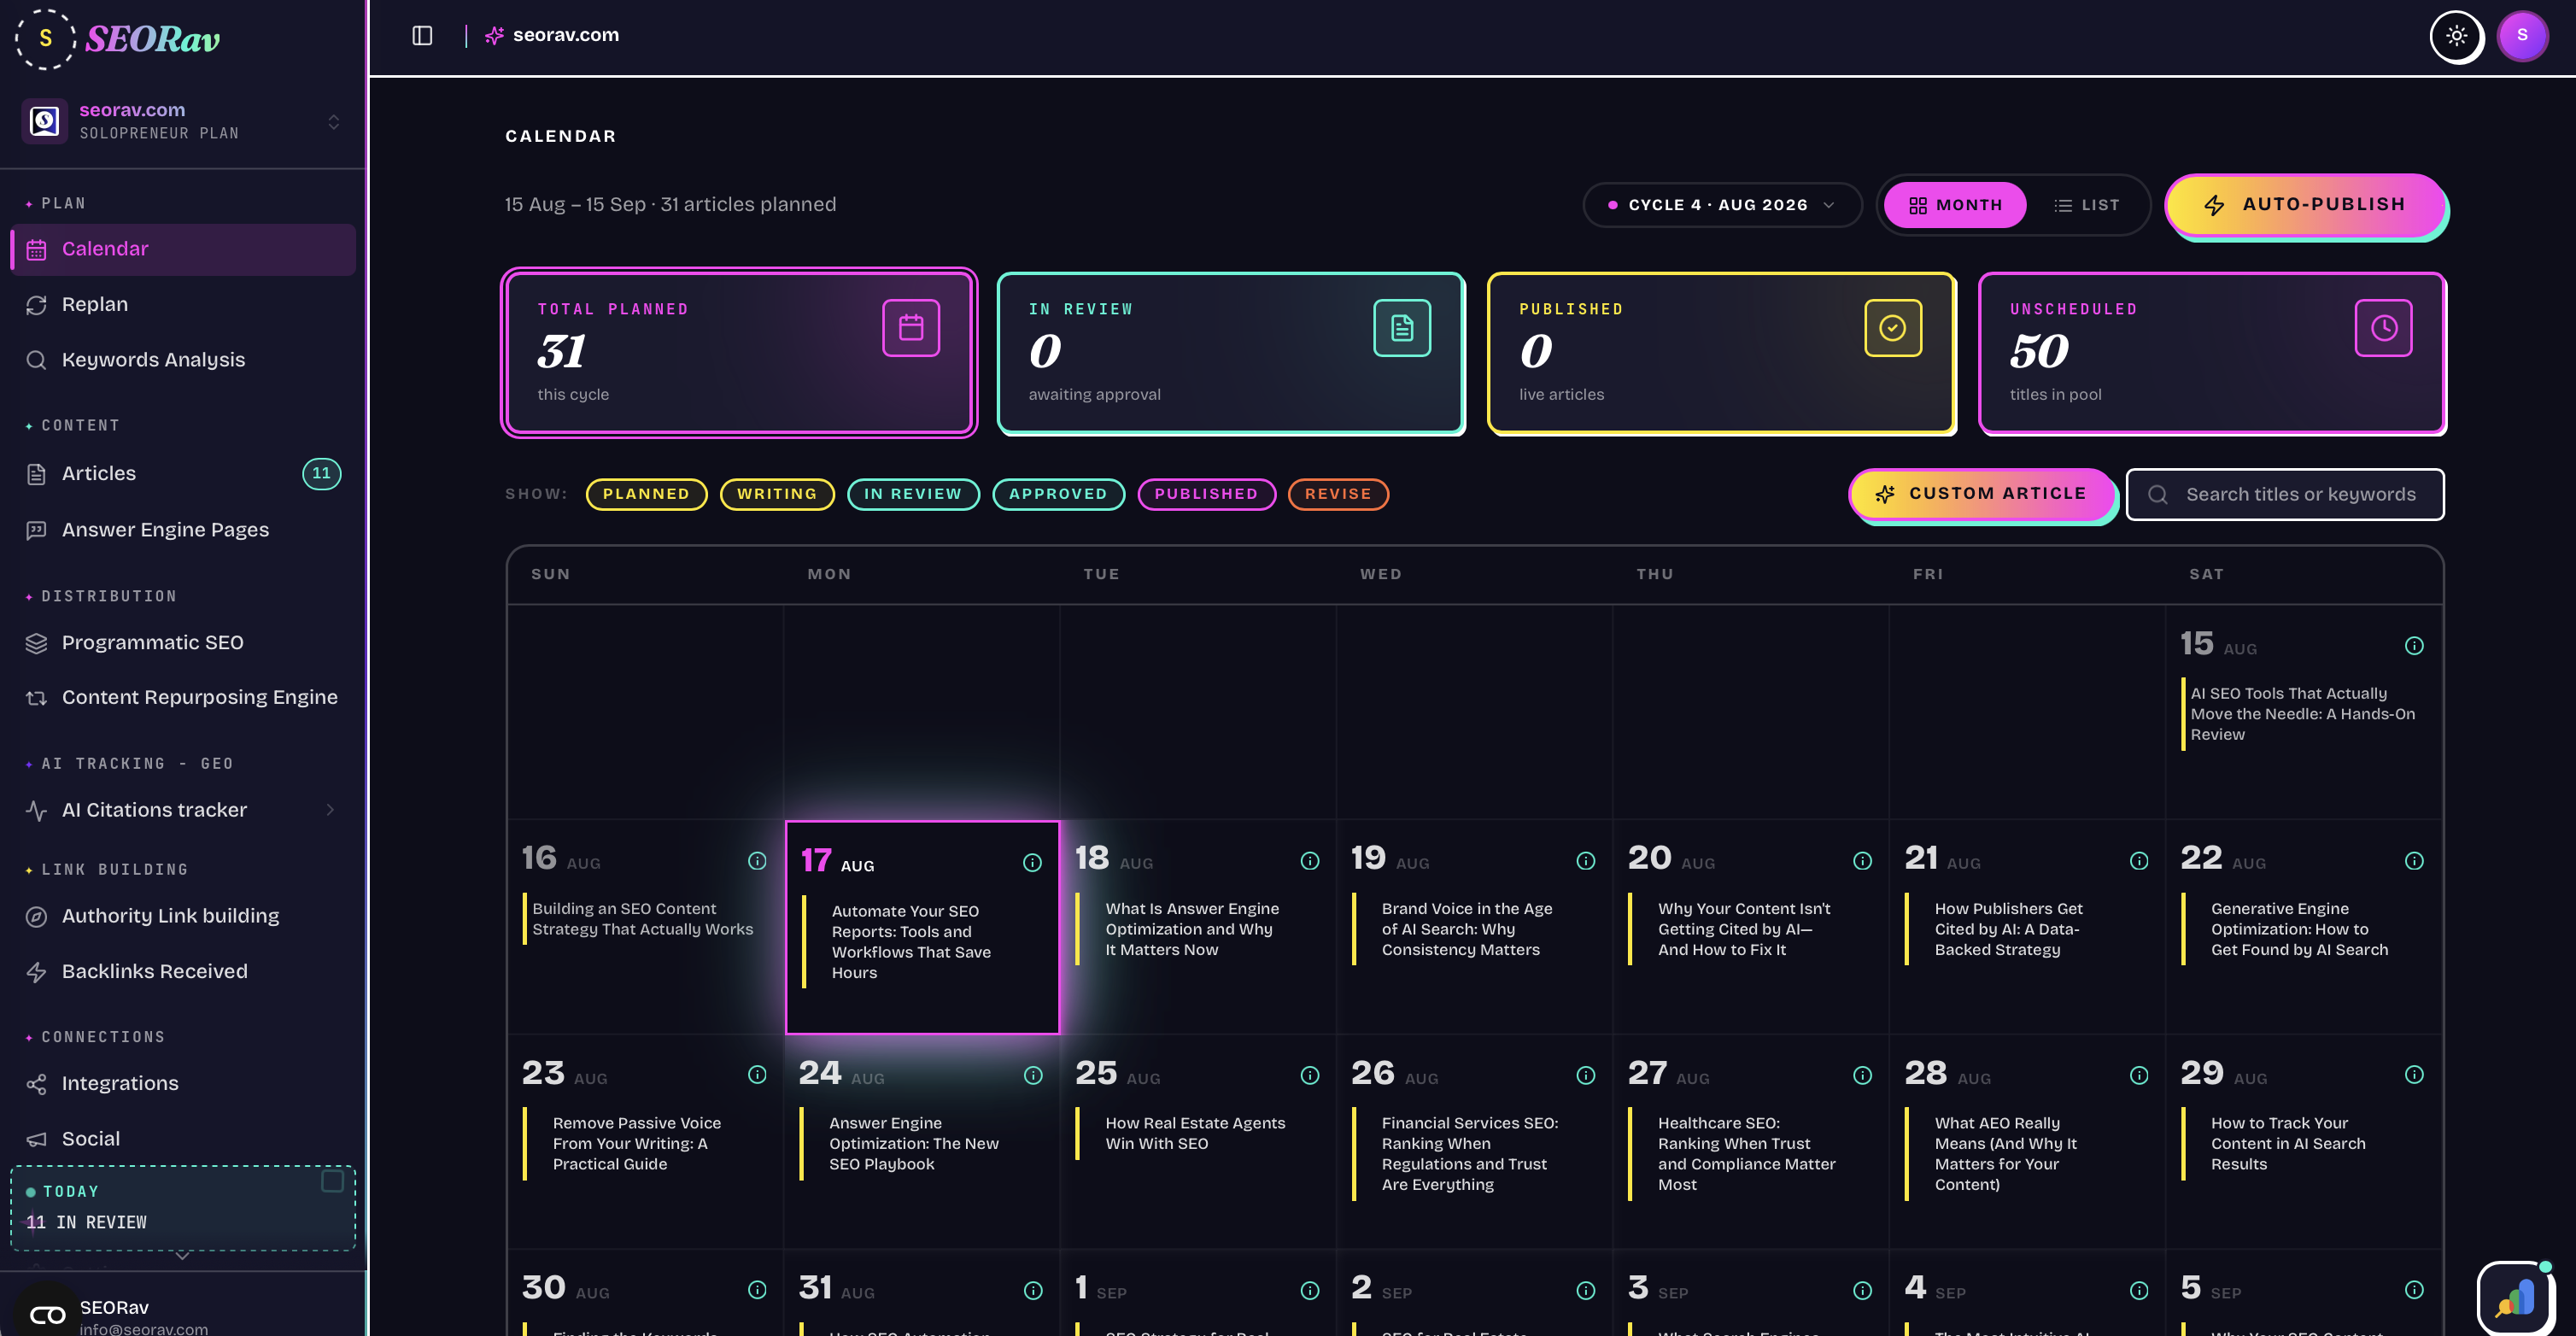Toggle the Planned status filter
Viewport: 2576px width, 1336px height.
(x=646, y=494)
